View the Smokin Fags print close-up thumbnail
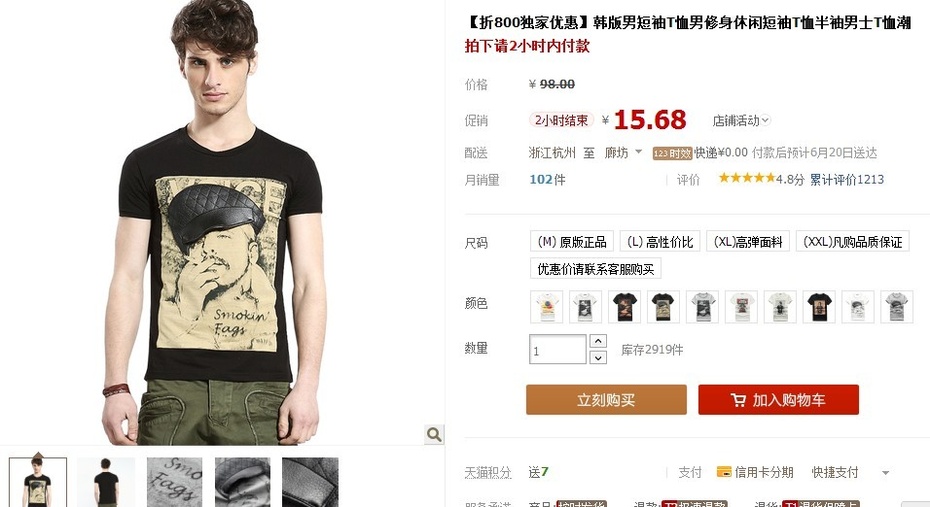The height and width of the screenshot is (507, 930). (174, 482)
